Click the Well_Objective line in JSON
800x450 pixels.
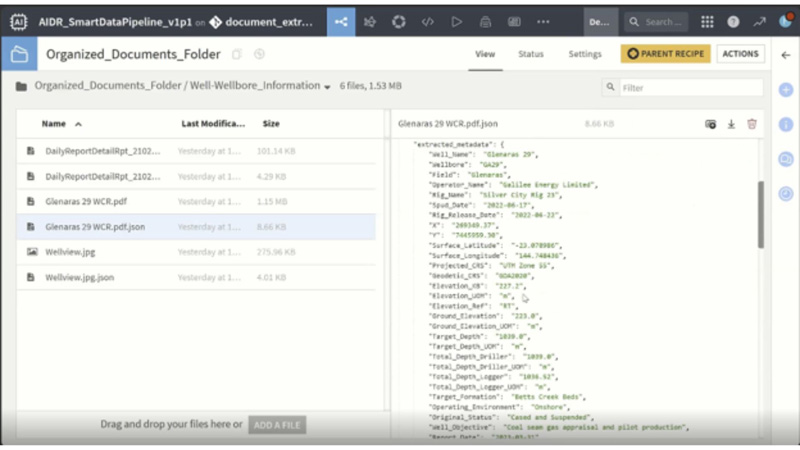coord(559,427)
